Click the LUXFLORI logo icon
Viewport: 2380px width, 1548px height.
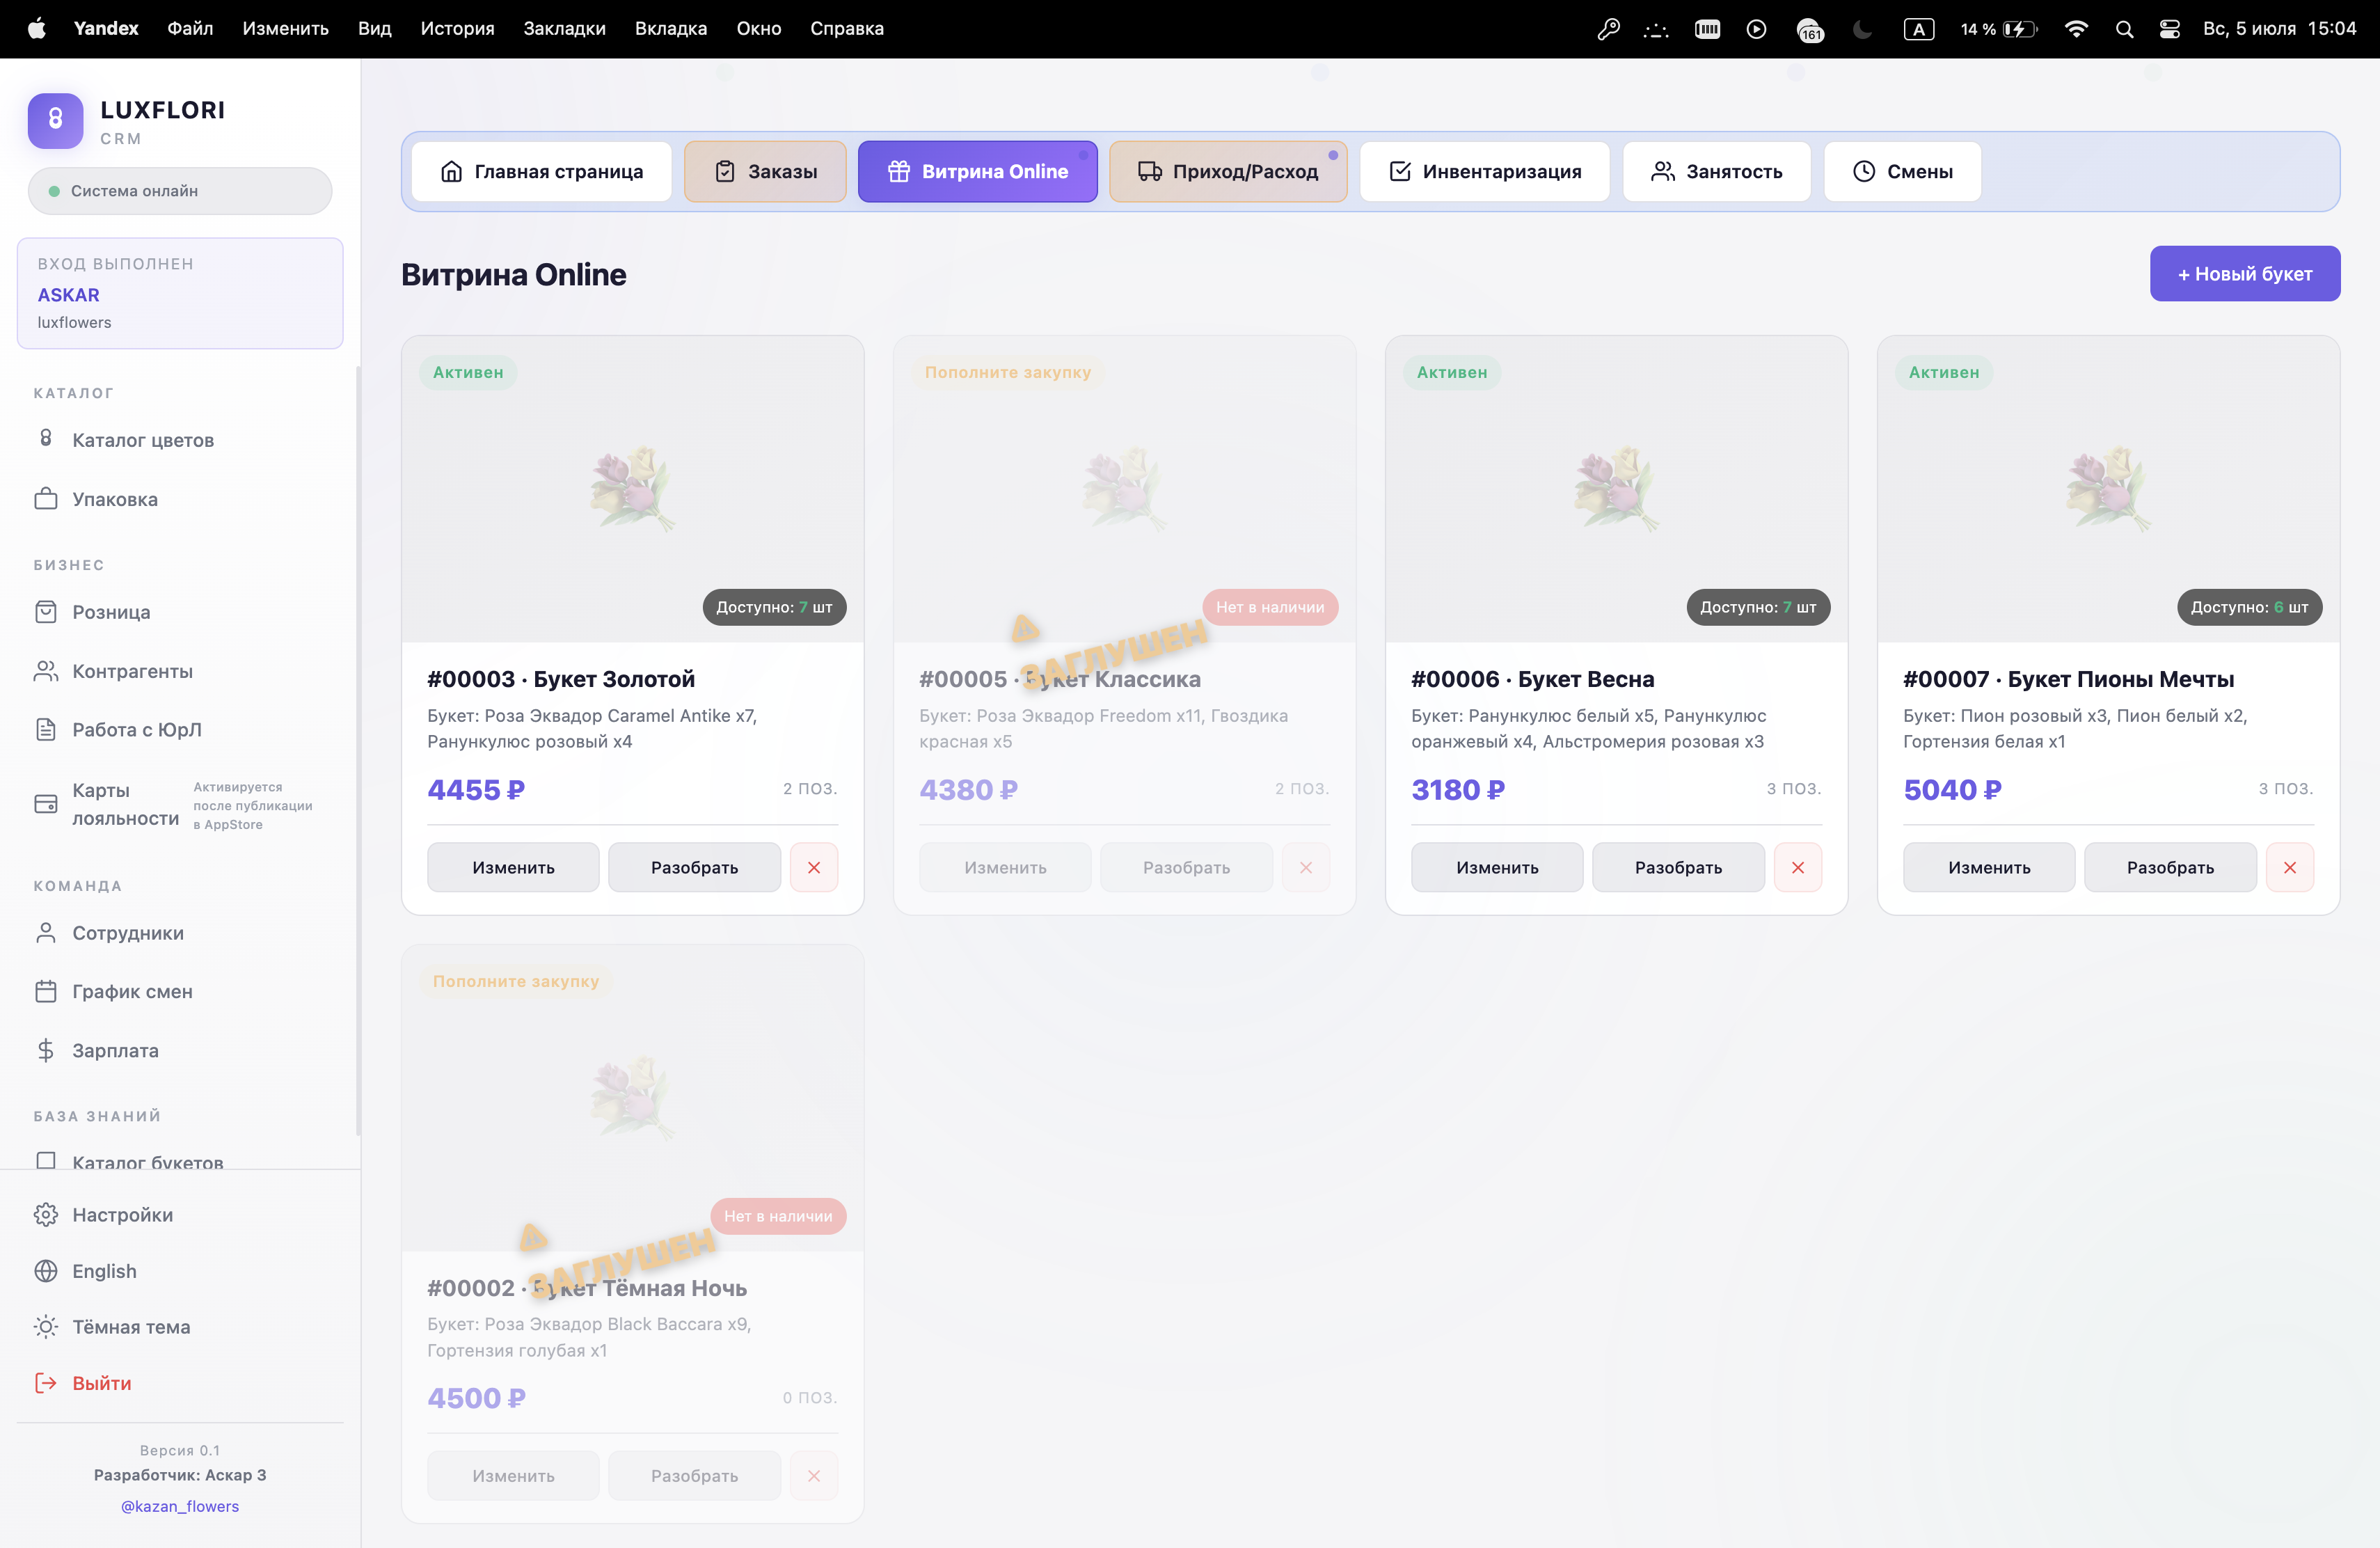[x=55, y=121]
